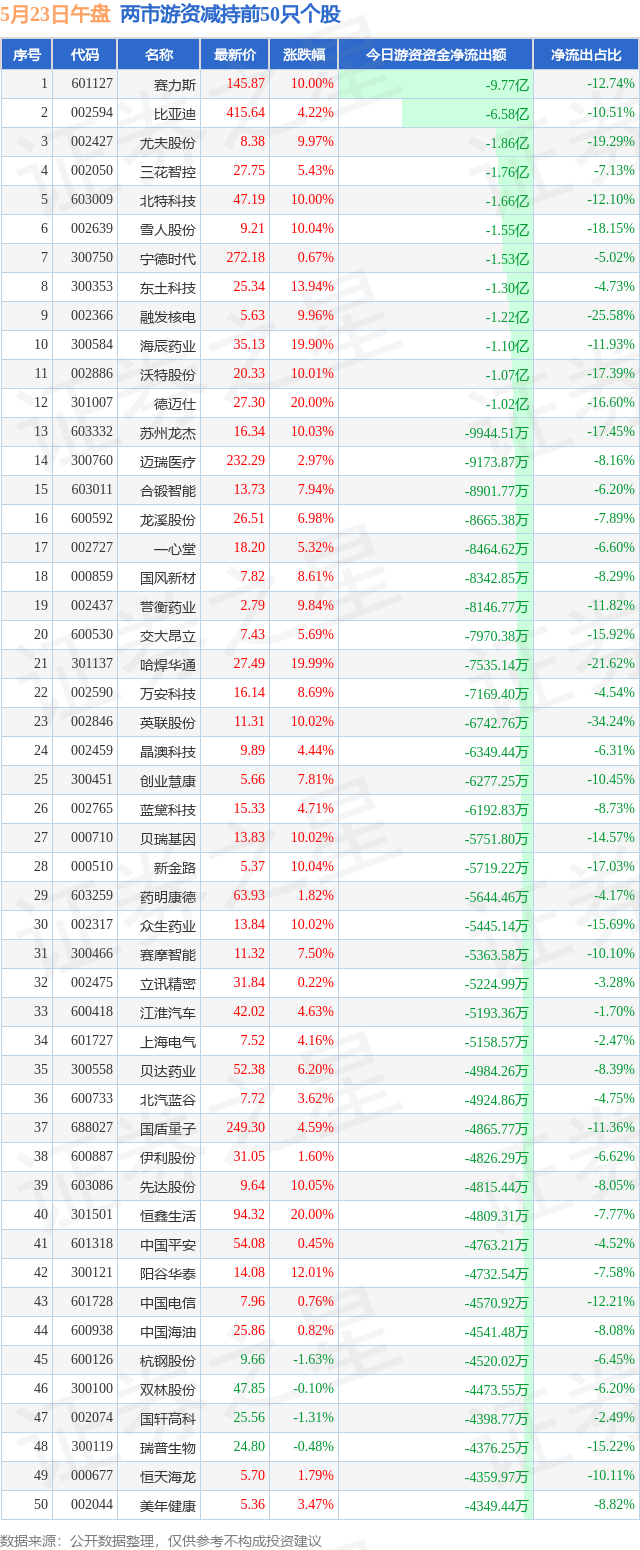Viewport: 640px width, 1550px height.
Task: Click the 涨跌幅 column header
Action: (304, 55)
